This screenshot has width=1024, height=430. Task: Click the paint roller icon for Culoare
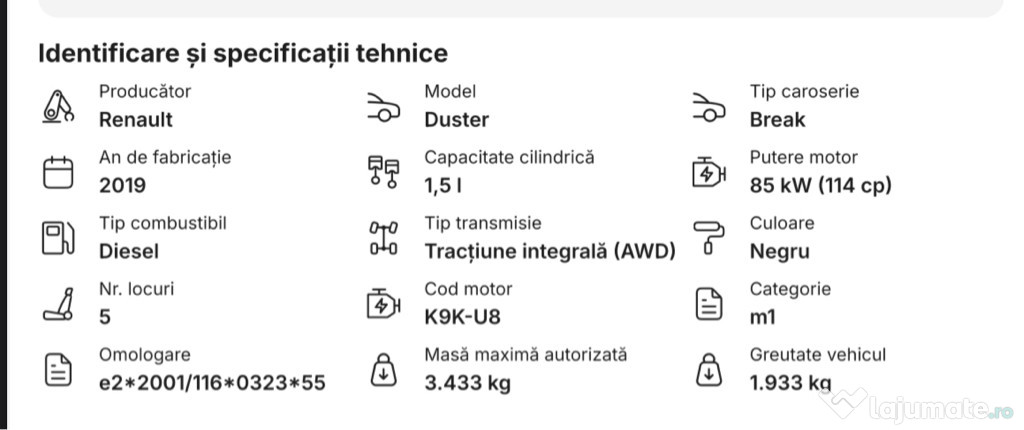click(x=709, y=238)
